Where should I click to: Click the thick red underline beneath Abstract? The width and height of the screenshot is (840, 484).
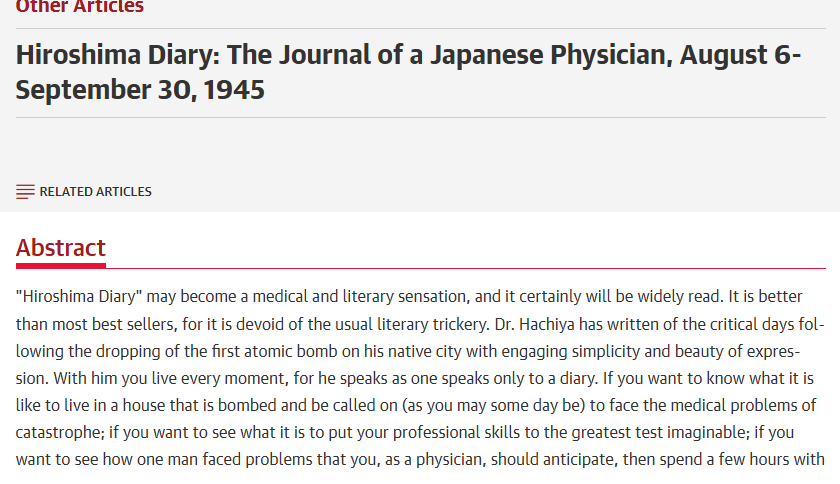[61, 265]
